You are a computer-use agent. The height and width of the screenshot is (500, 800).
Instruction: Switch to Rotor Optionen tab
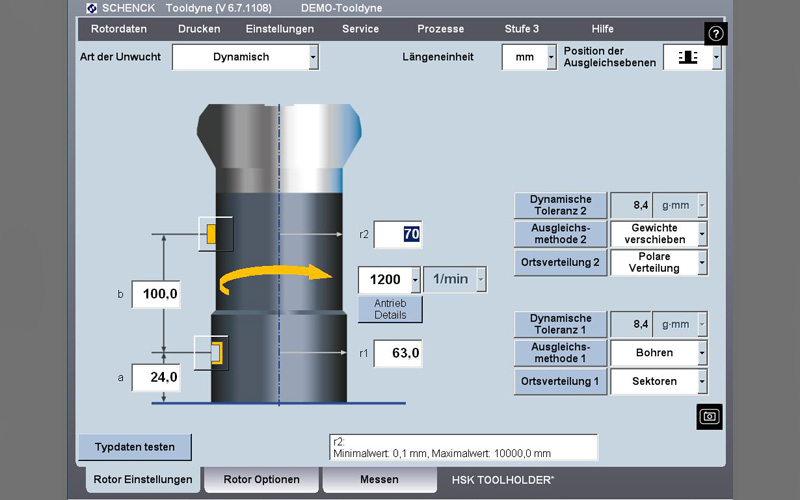click(x=261, y=480)
